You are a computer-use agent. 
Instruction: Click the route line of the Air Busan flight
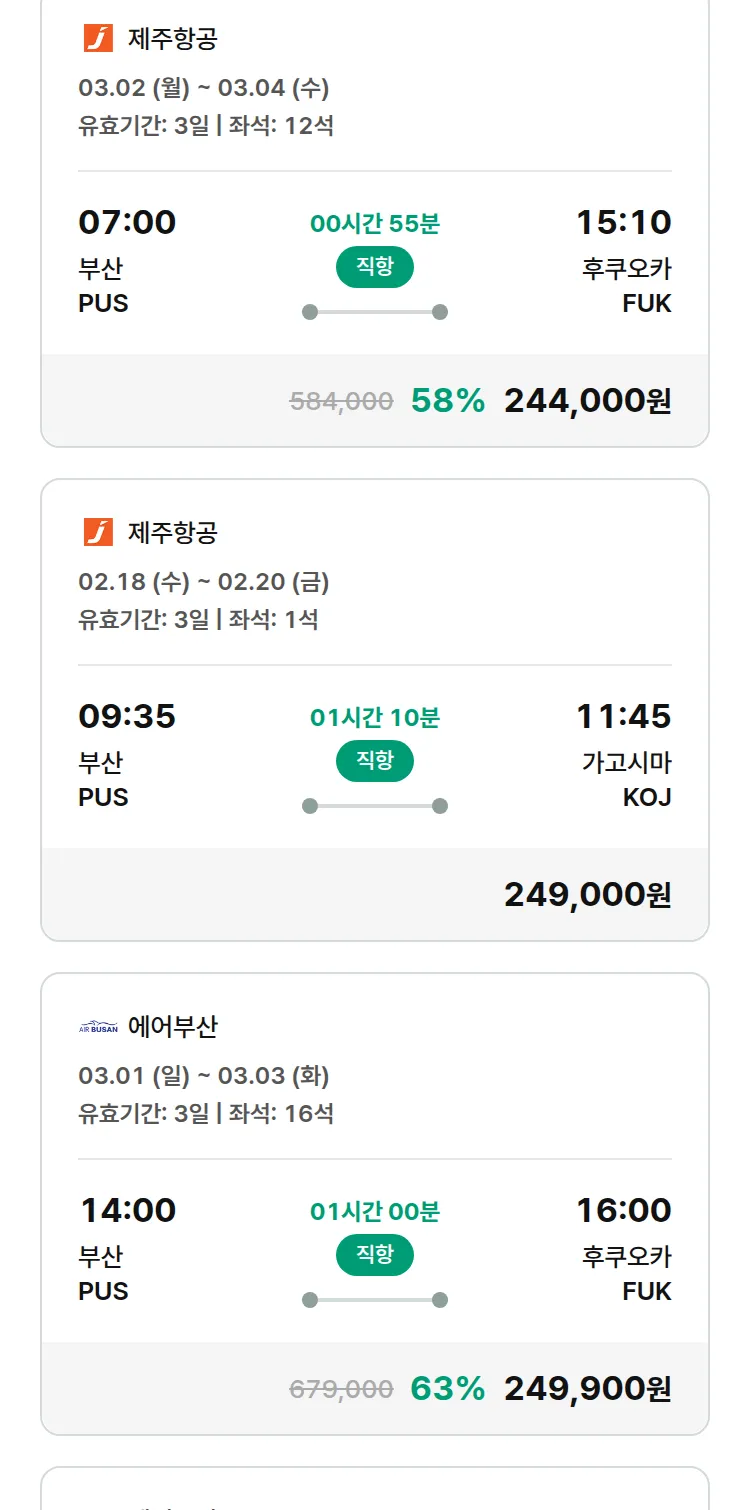pos(374,1300)
